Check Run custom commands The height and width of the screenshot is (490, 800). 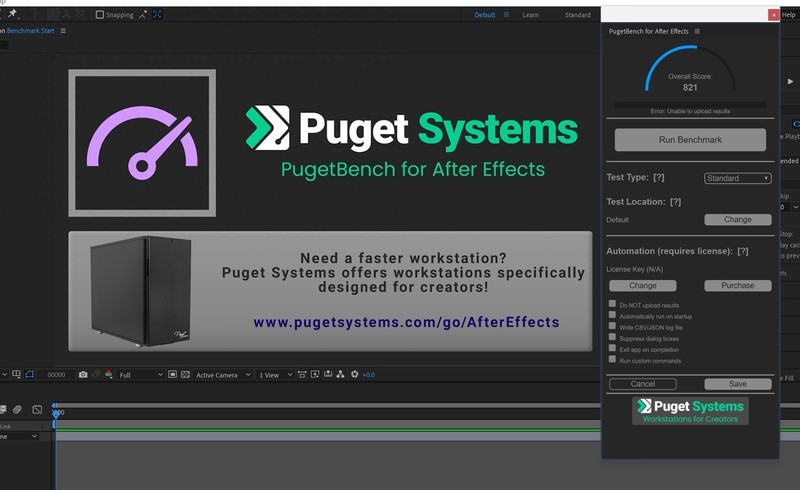click(x=612, y=359)
